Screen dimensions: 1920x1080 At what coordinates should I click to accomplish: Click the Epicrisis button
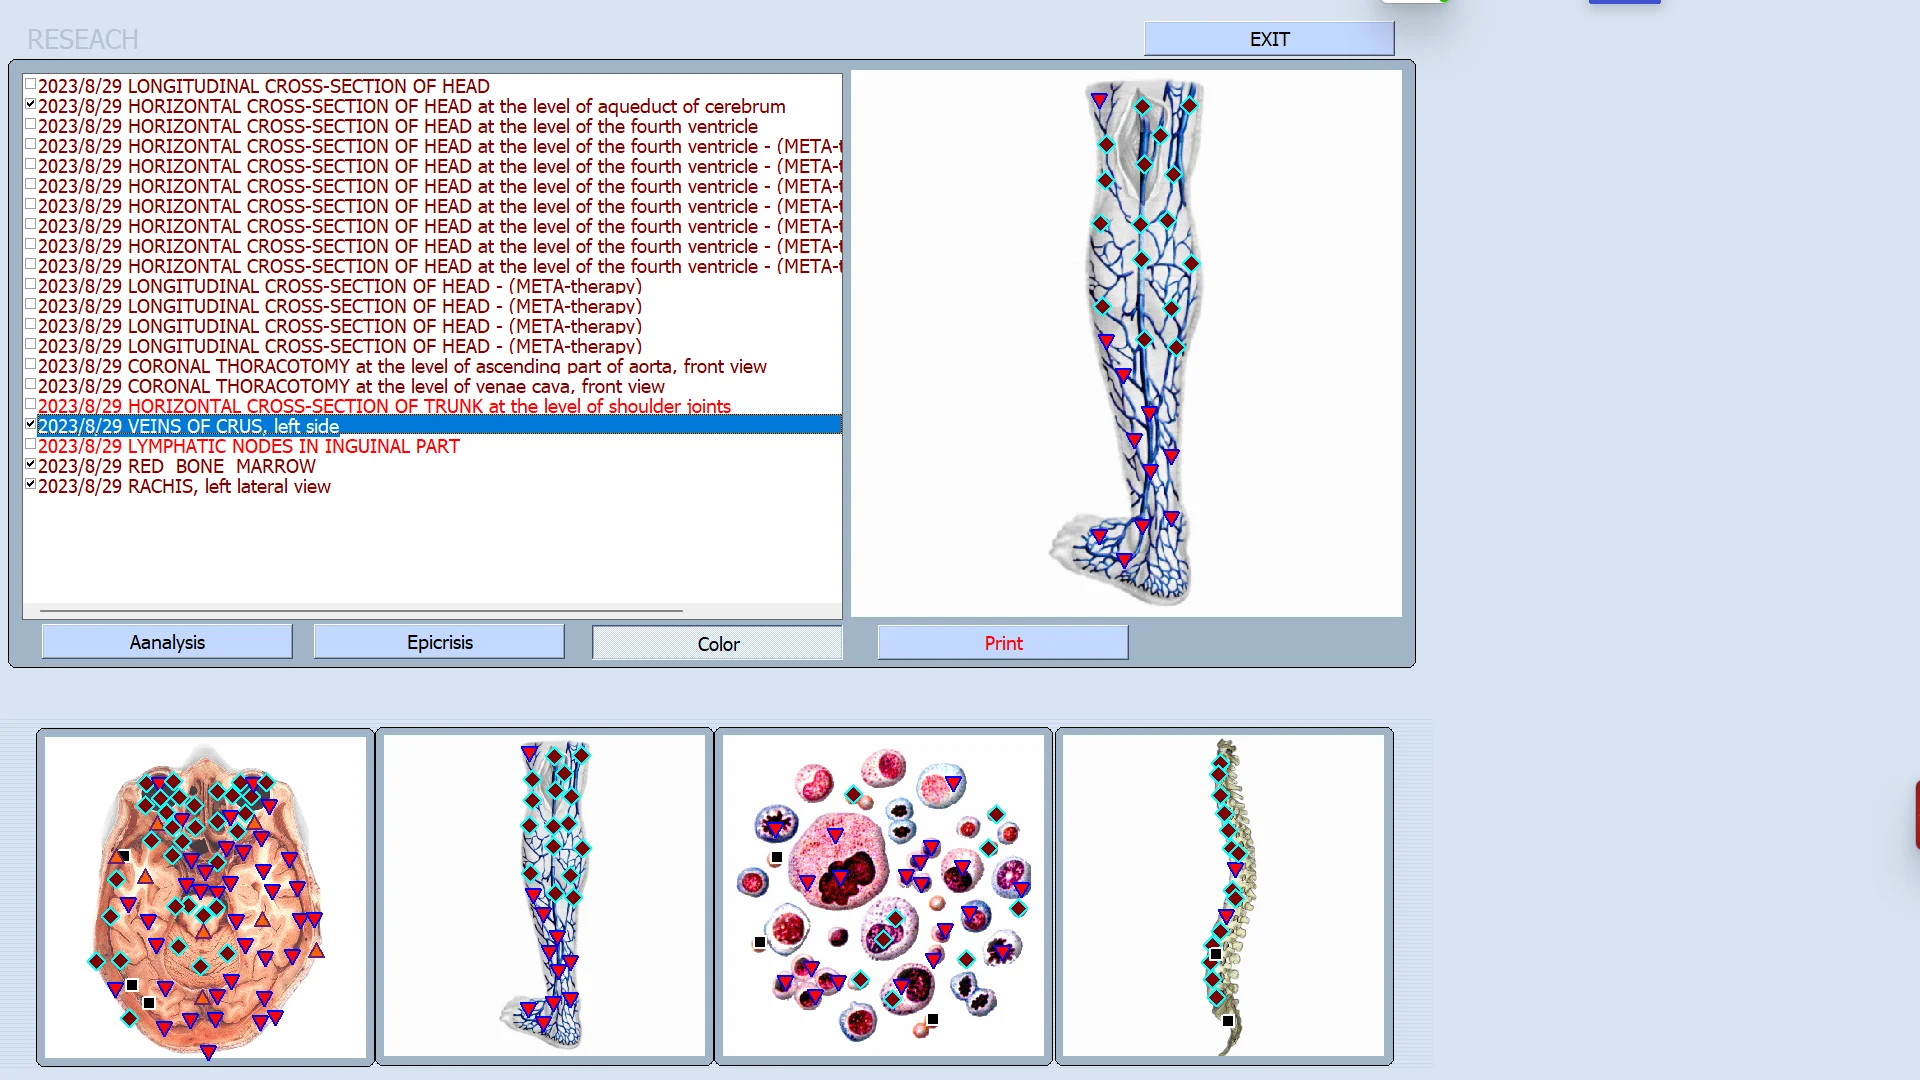tap(439, 642)
